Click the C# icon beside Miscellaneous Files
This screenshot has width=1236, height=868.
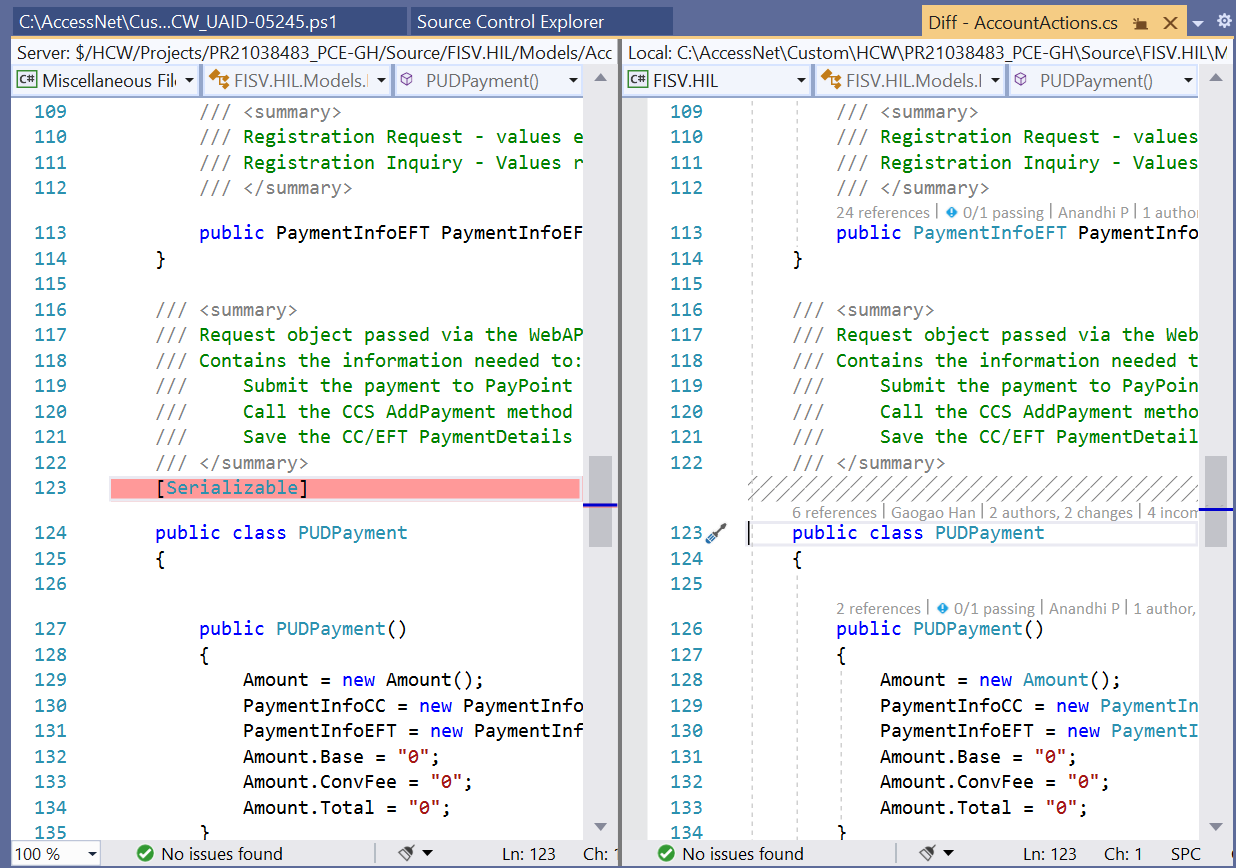point(27,81)
